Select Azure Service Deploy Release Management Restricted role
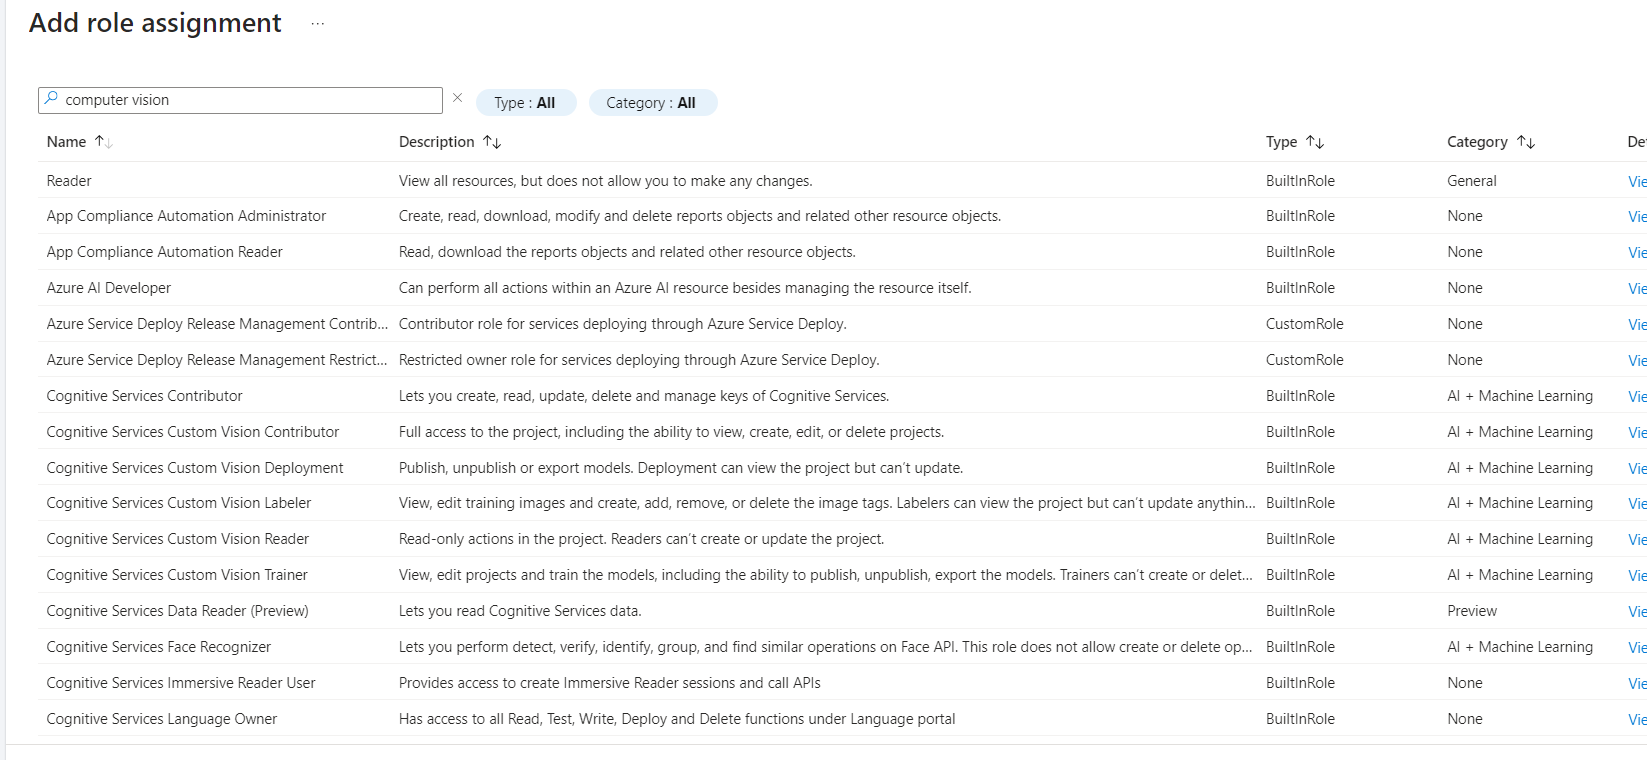This screenshot has height=760, width=1647. (x=842, y=360)
